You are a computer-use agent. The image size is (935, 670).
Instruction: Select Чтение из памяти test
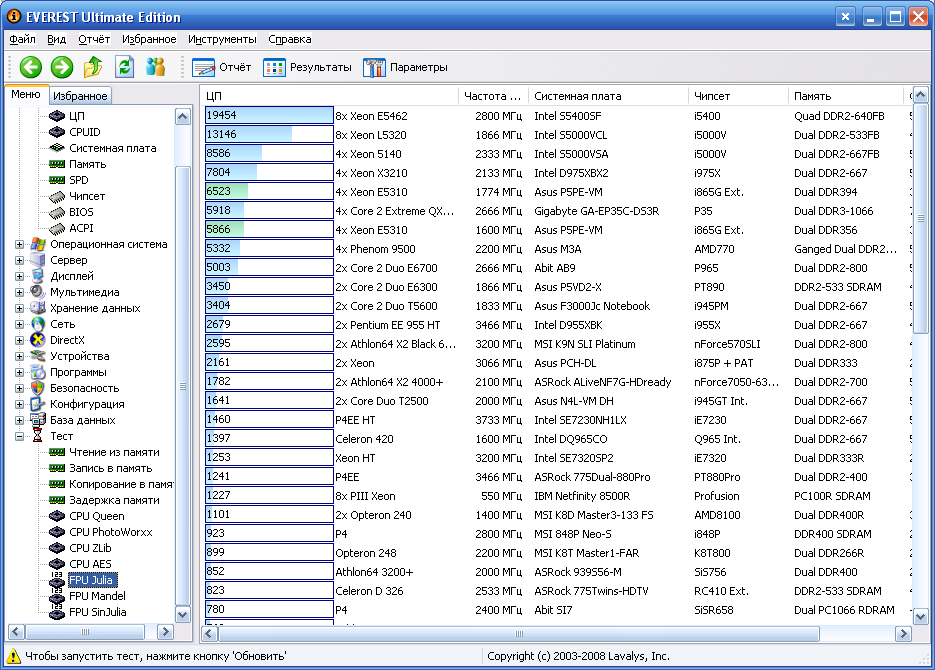point(114,452)
